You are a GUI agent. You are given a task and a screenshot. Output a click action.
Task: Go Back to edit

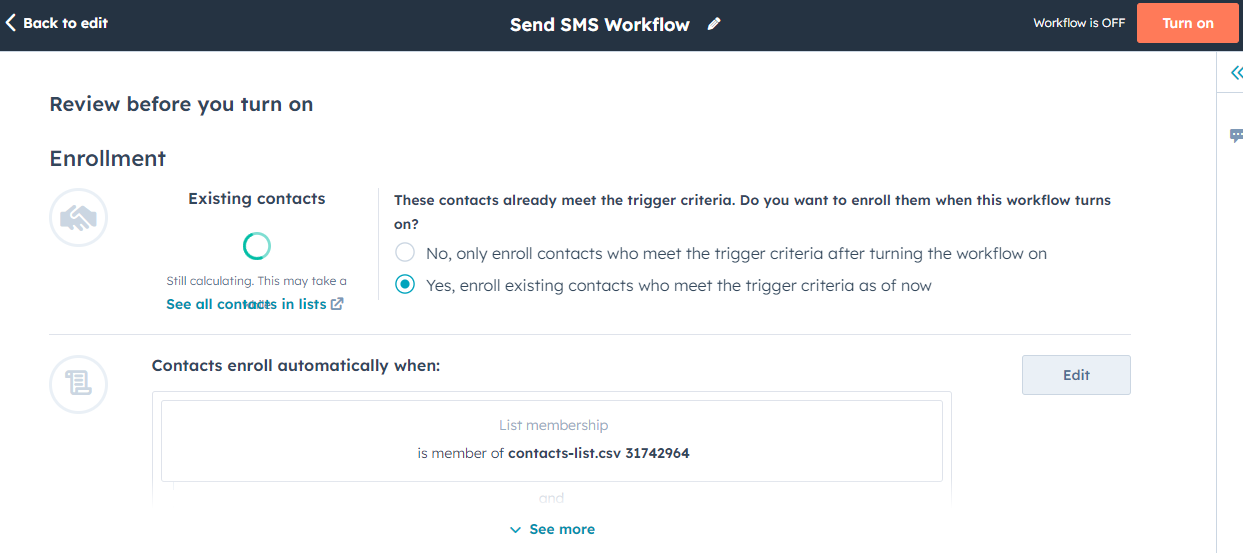point(57,22)
